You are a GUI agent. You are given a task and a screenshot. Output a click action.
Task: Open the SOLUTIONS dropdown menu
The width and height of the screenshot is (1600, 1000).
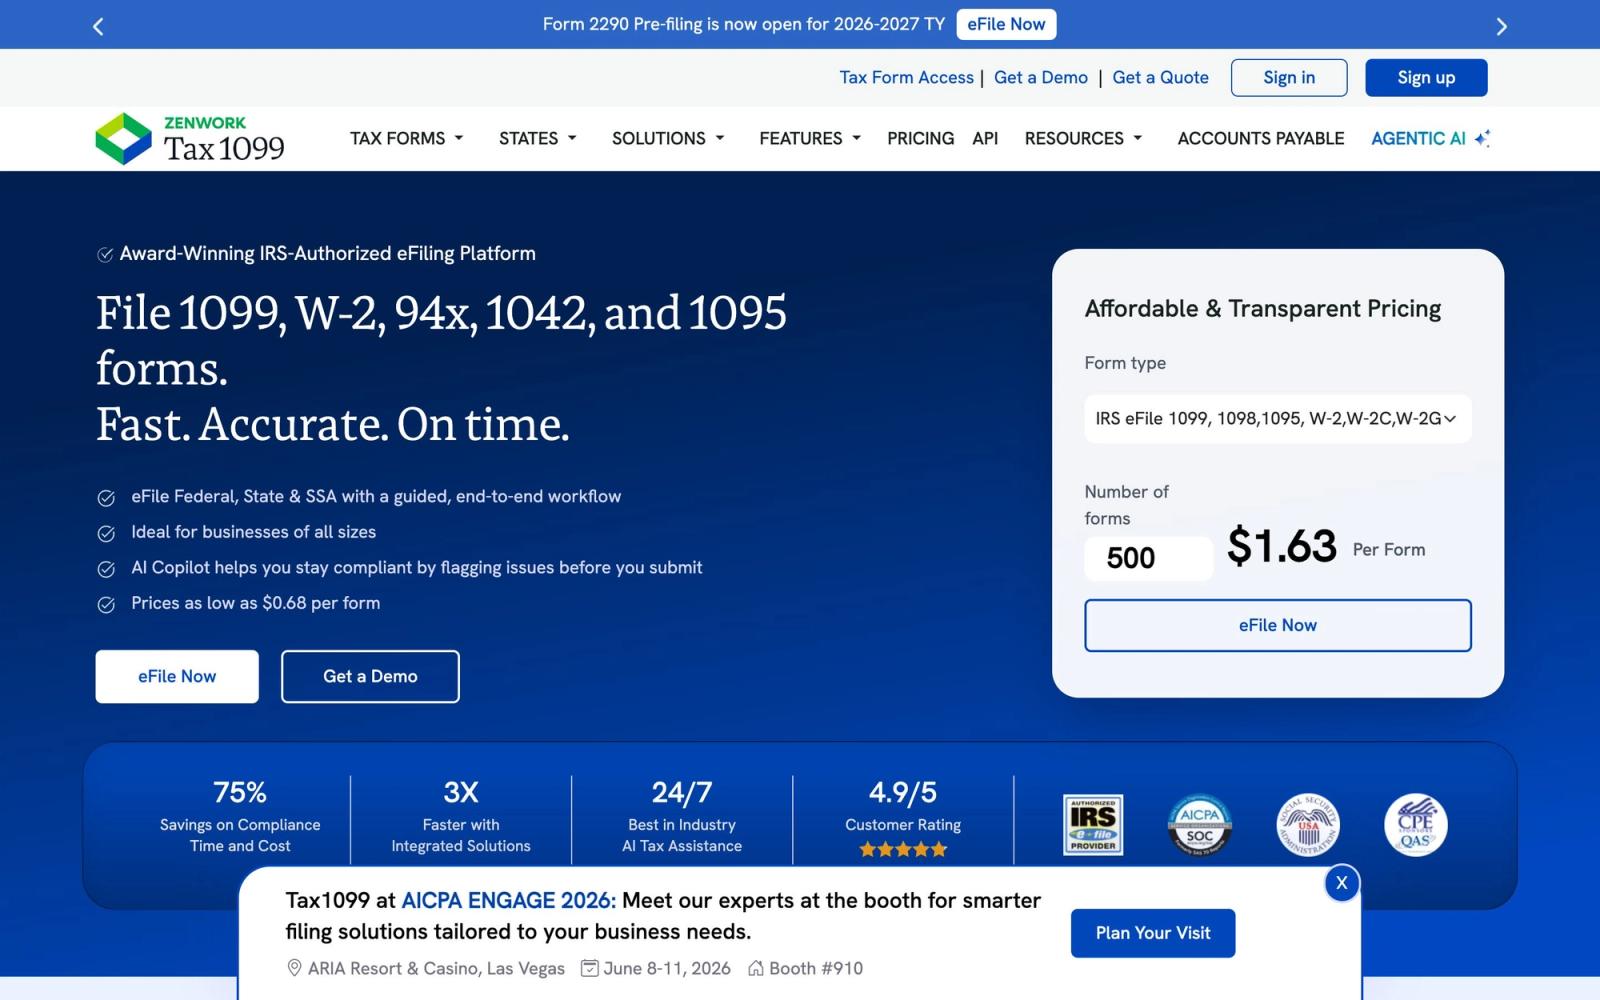coord(668,138)
